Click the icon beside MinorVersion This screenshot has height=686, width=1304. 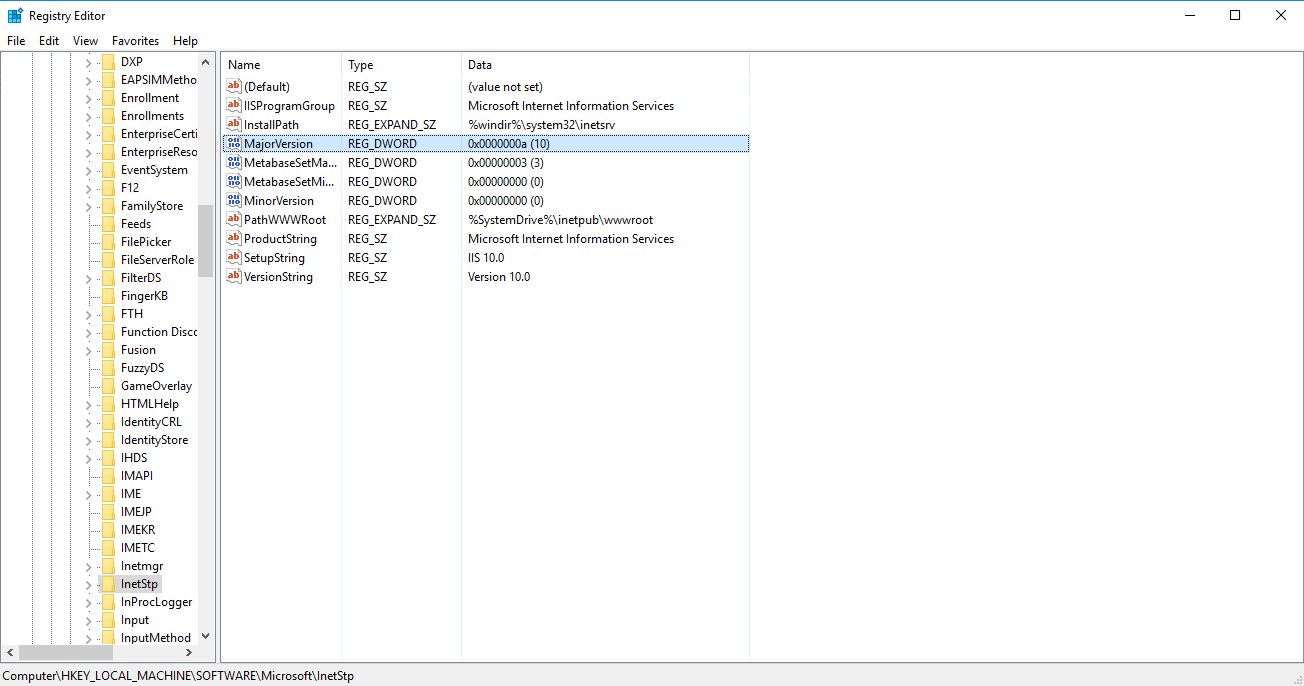[234, 201]
